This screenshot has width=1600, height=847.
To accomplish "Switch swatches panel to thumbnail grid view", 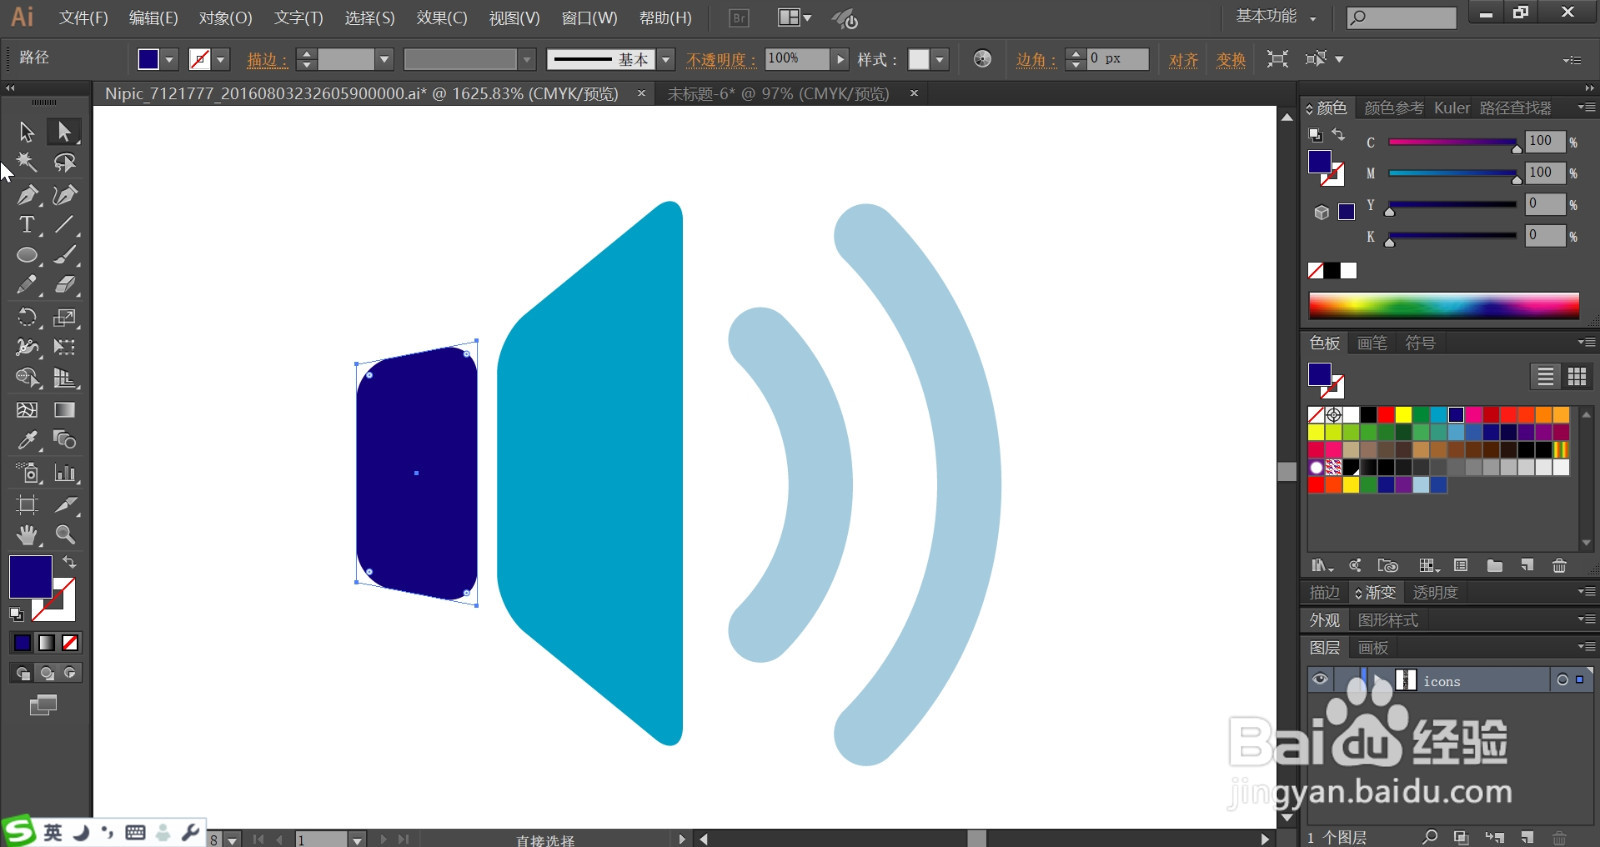I will click(1577, 376).
